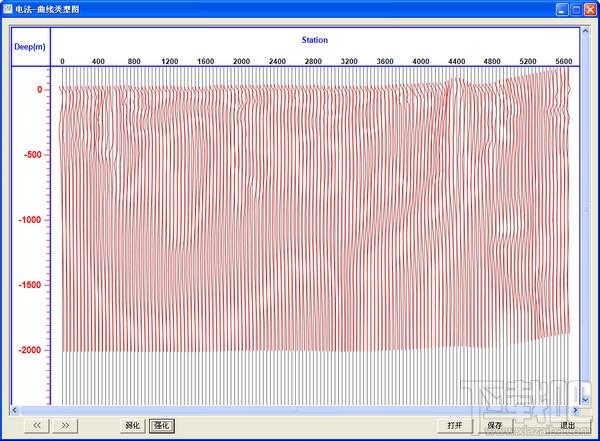The image size is (600, 441).
Task: Click the horizontal scrollbar left arrow
Action: (x=15, y=410)
